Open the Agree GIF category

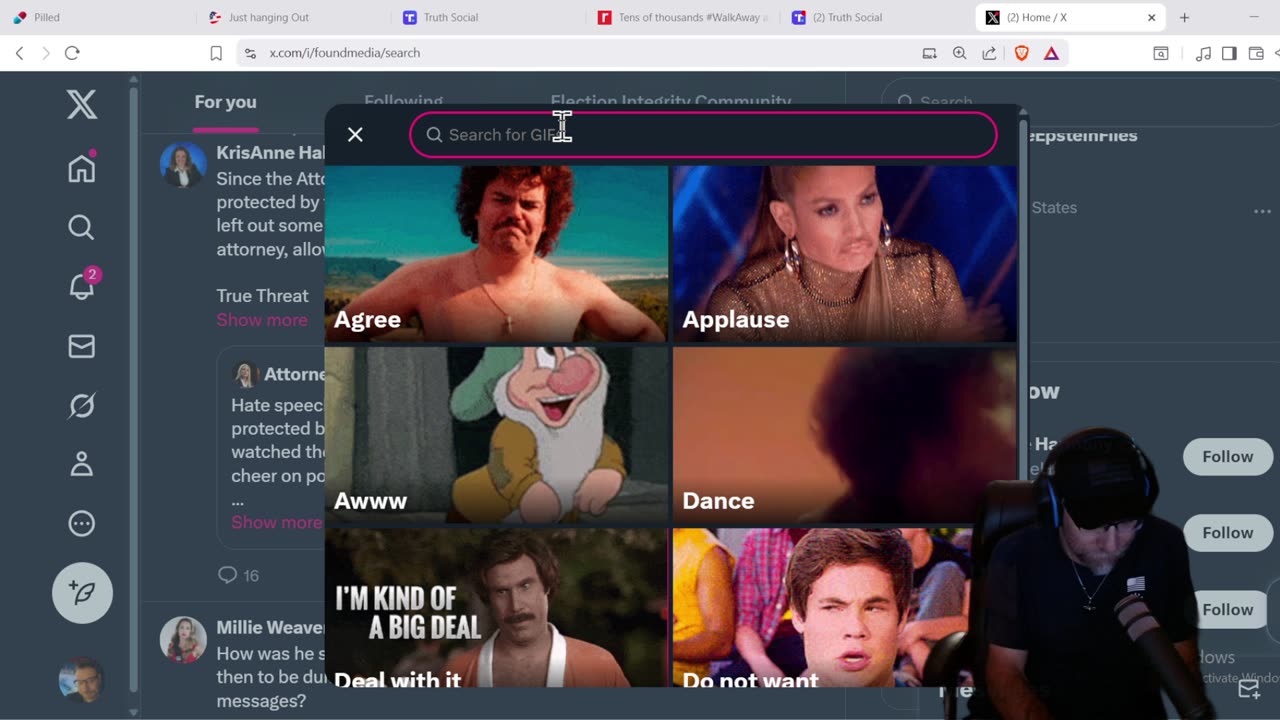[x=496, y=254]
